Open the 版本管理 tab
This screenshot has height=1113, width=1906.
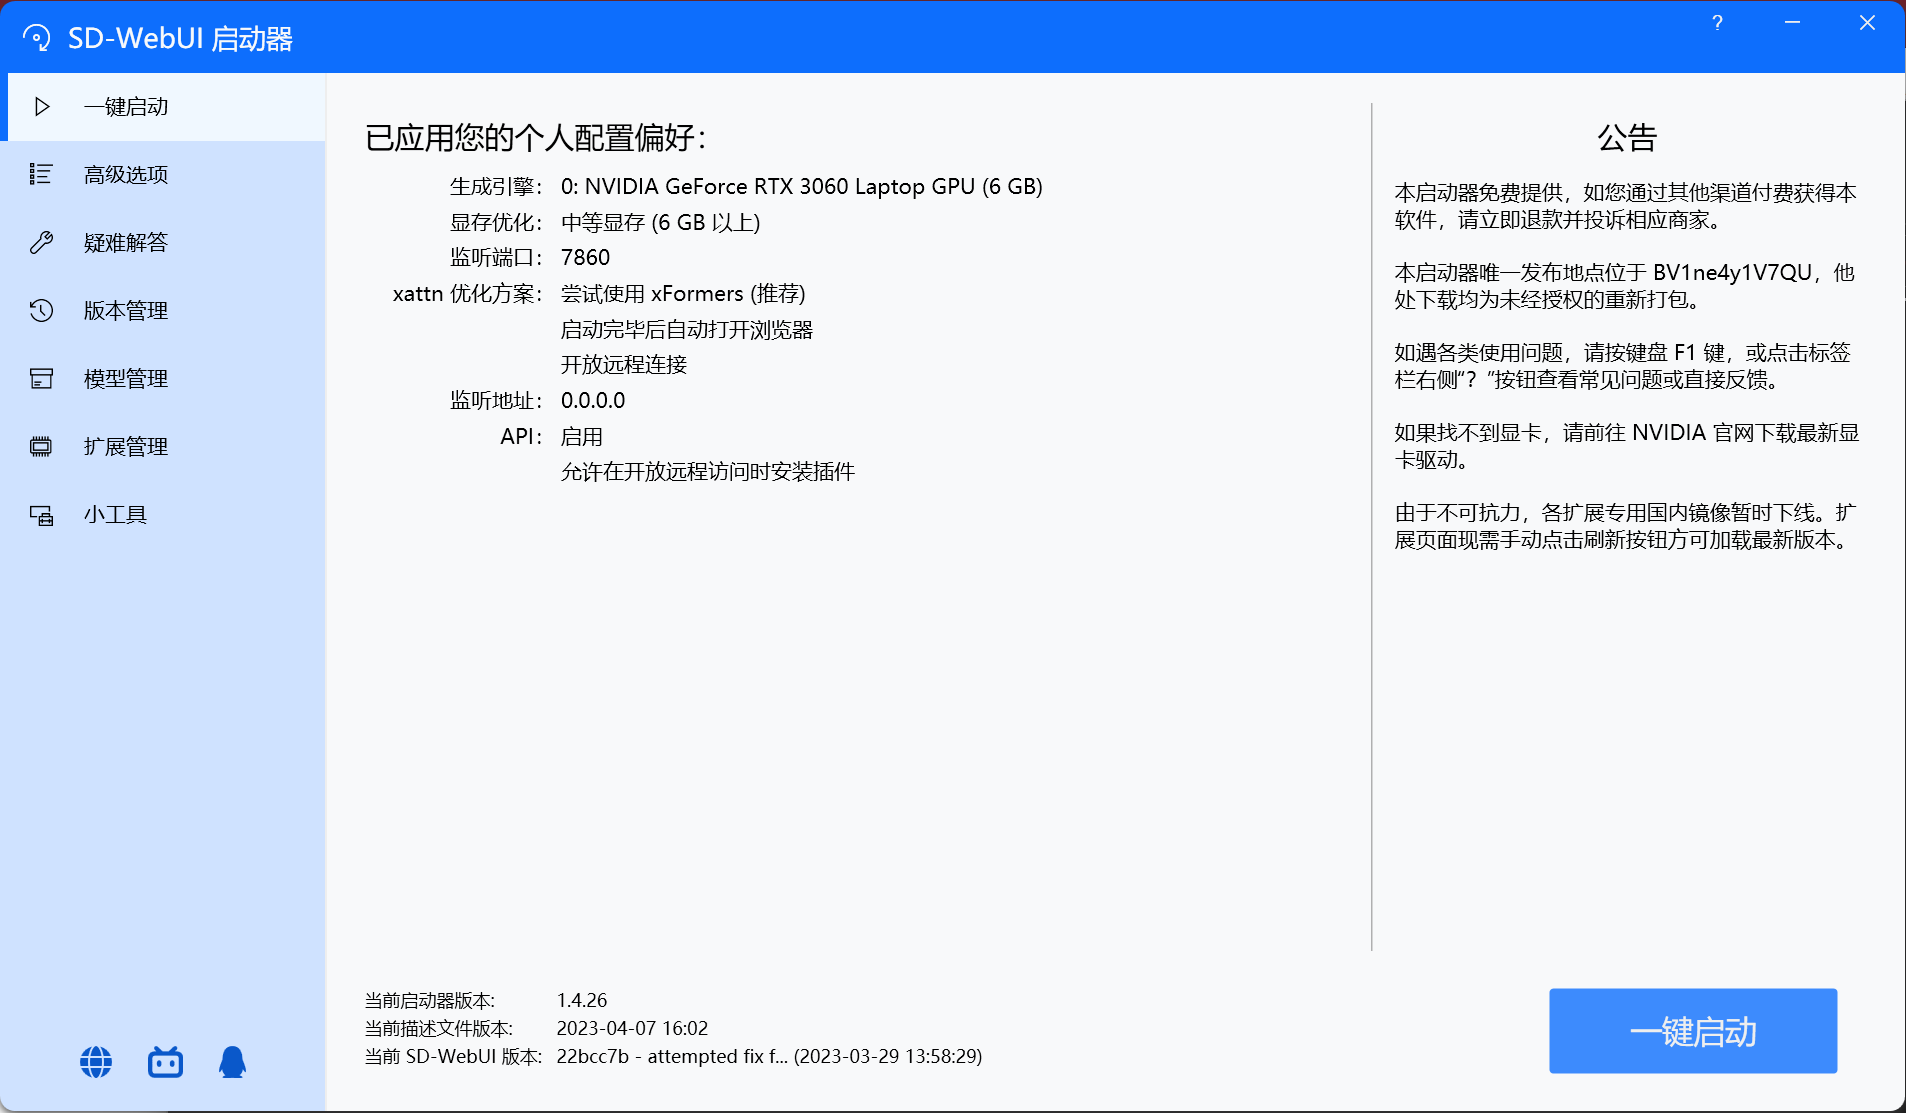tap(165, 311)
